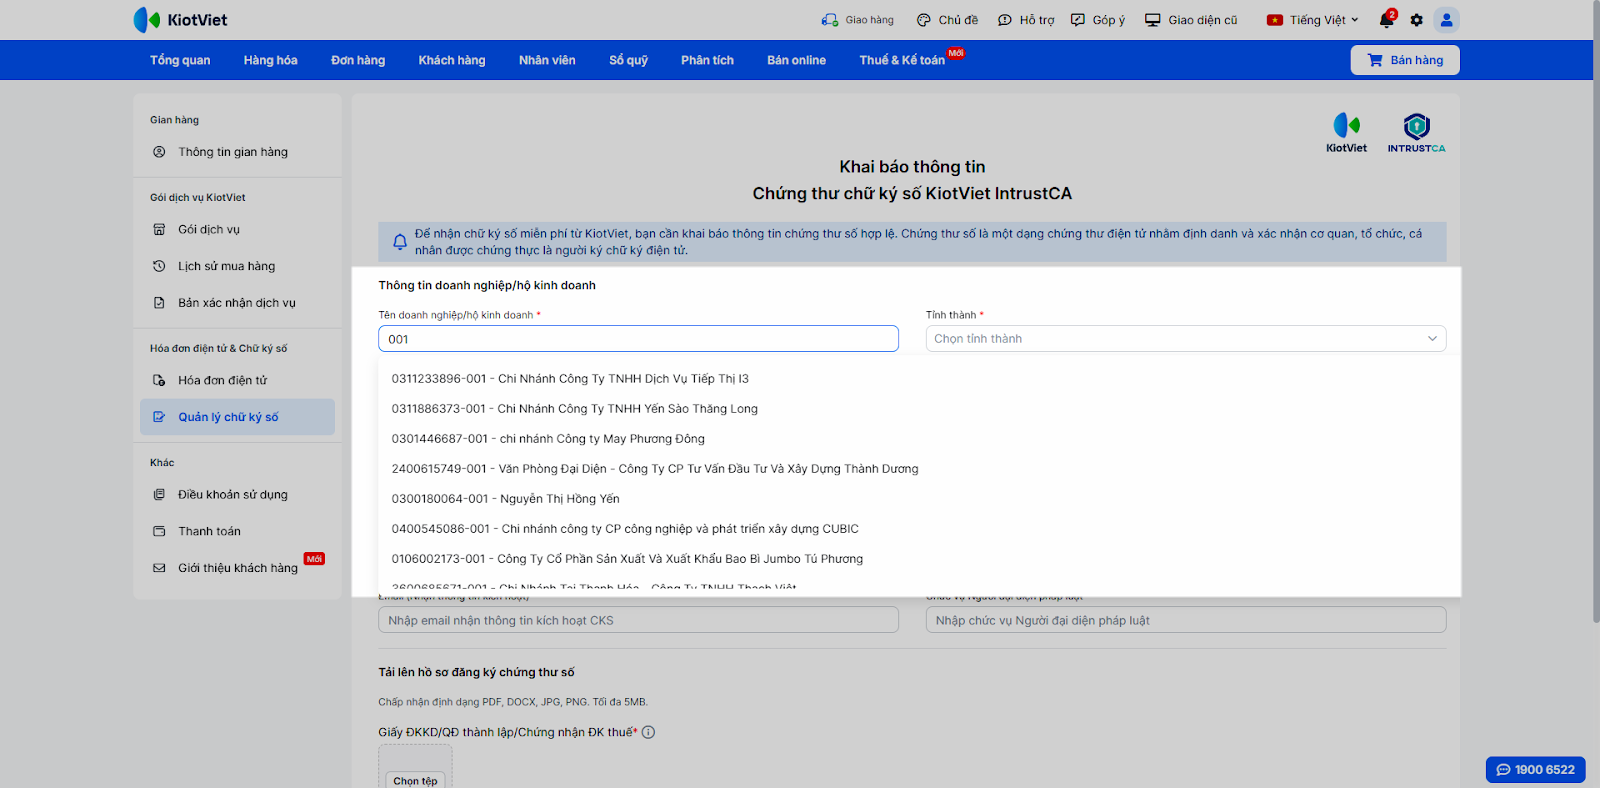Open the Nhân viên menu
The image size is (1600, 788).
(547, 60)
